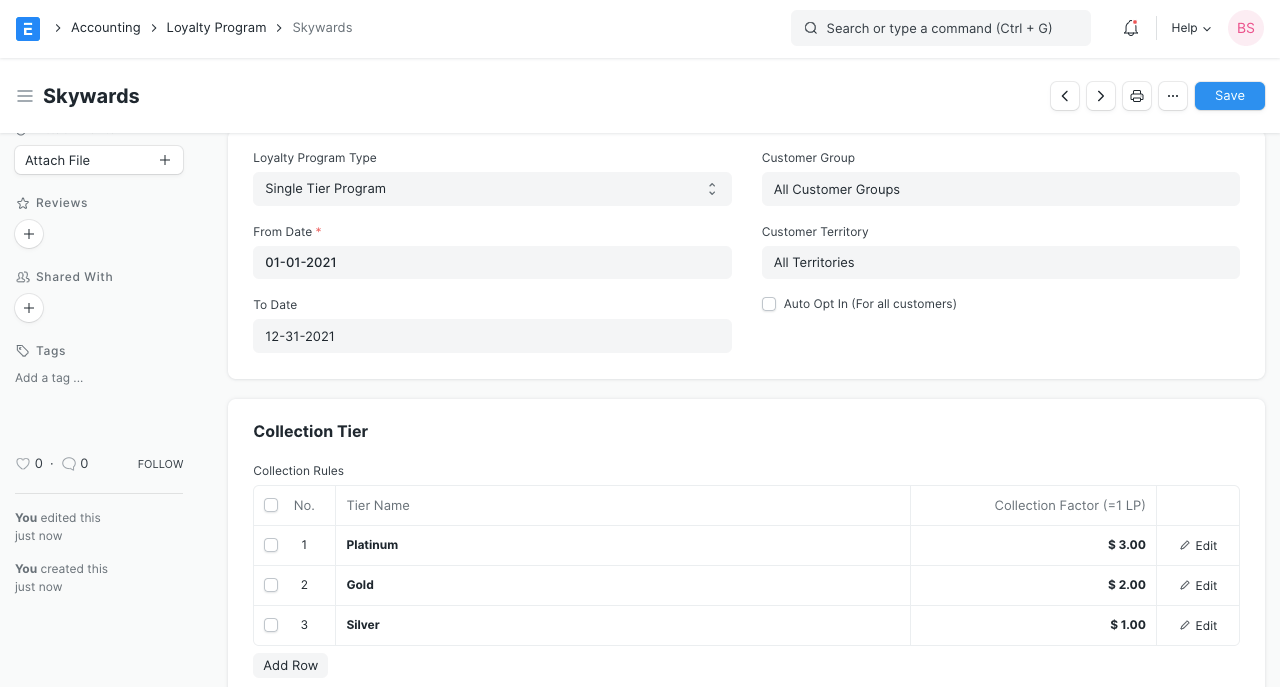Enable Auto Opt In checkbox

(x=769, y=304)
